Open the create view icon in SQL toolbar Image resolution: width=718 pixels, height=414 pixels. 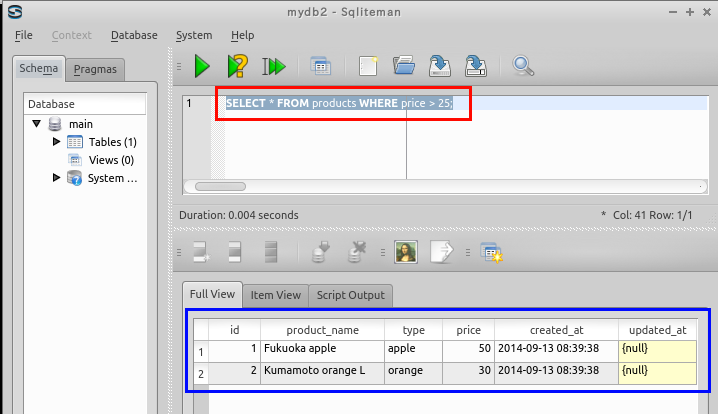tap(320, 66)
